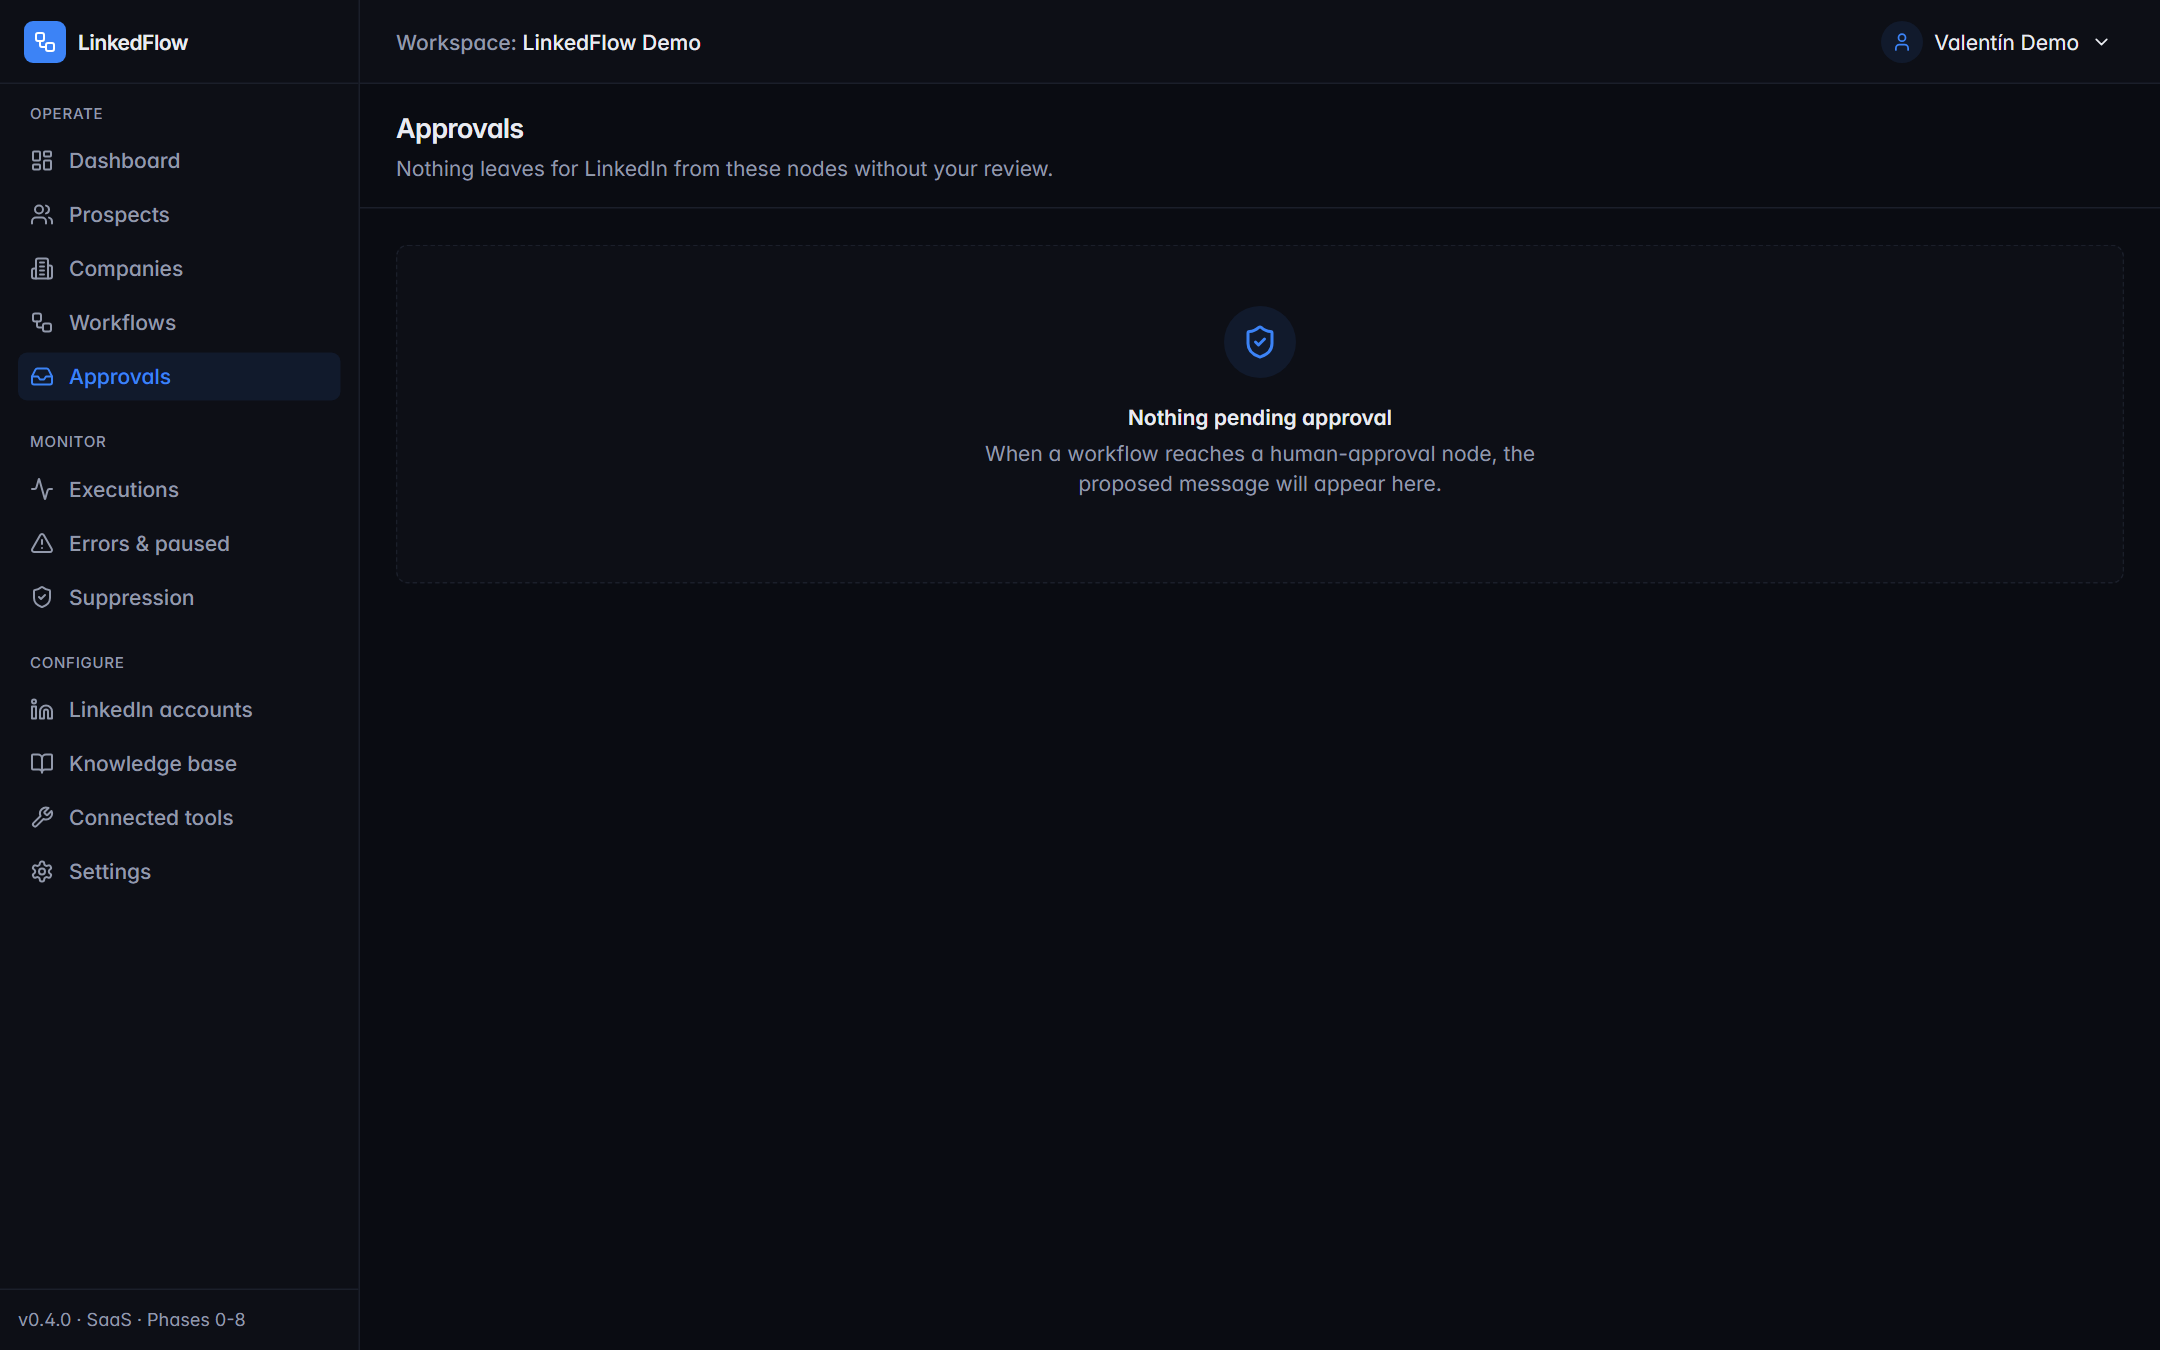
Task: Click the Approvals page heading
Action: (460, 129)
